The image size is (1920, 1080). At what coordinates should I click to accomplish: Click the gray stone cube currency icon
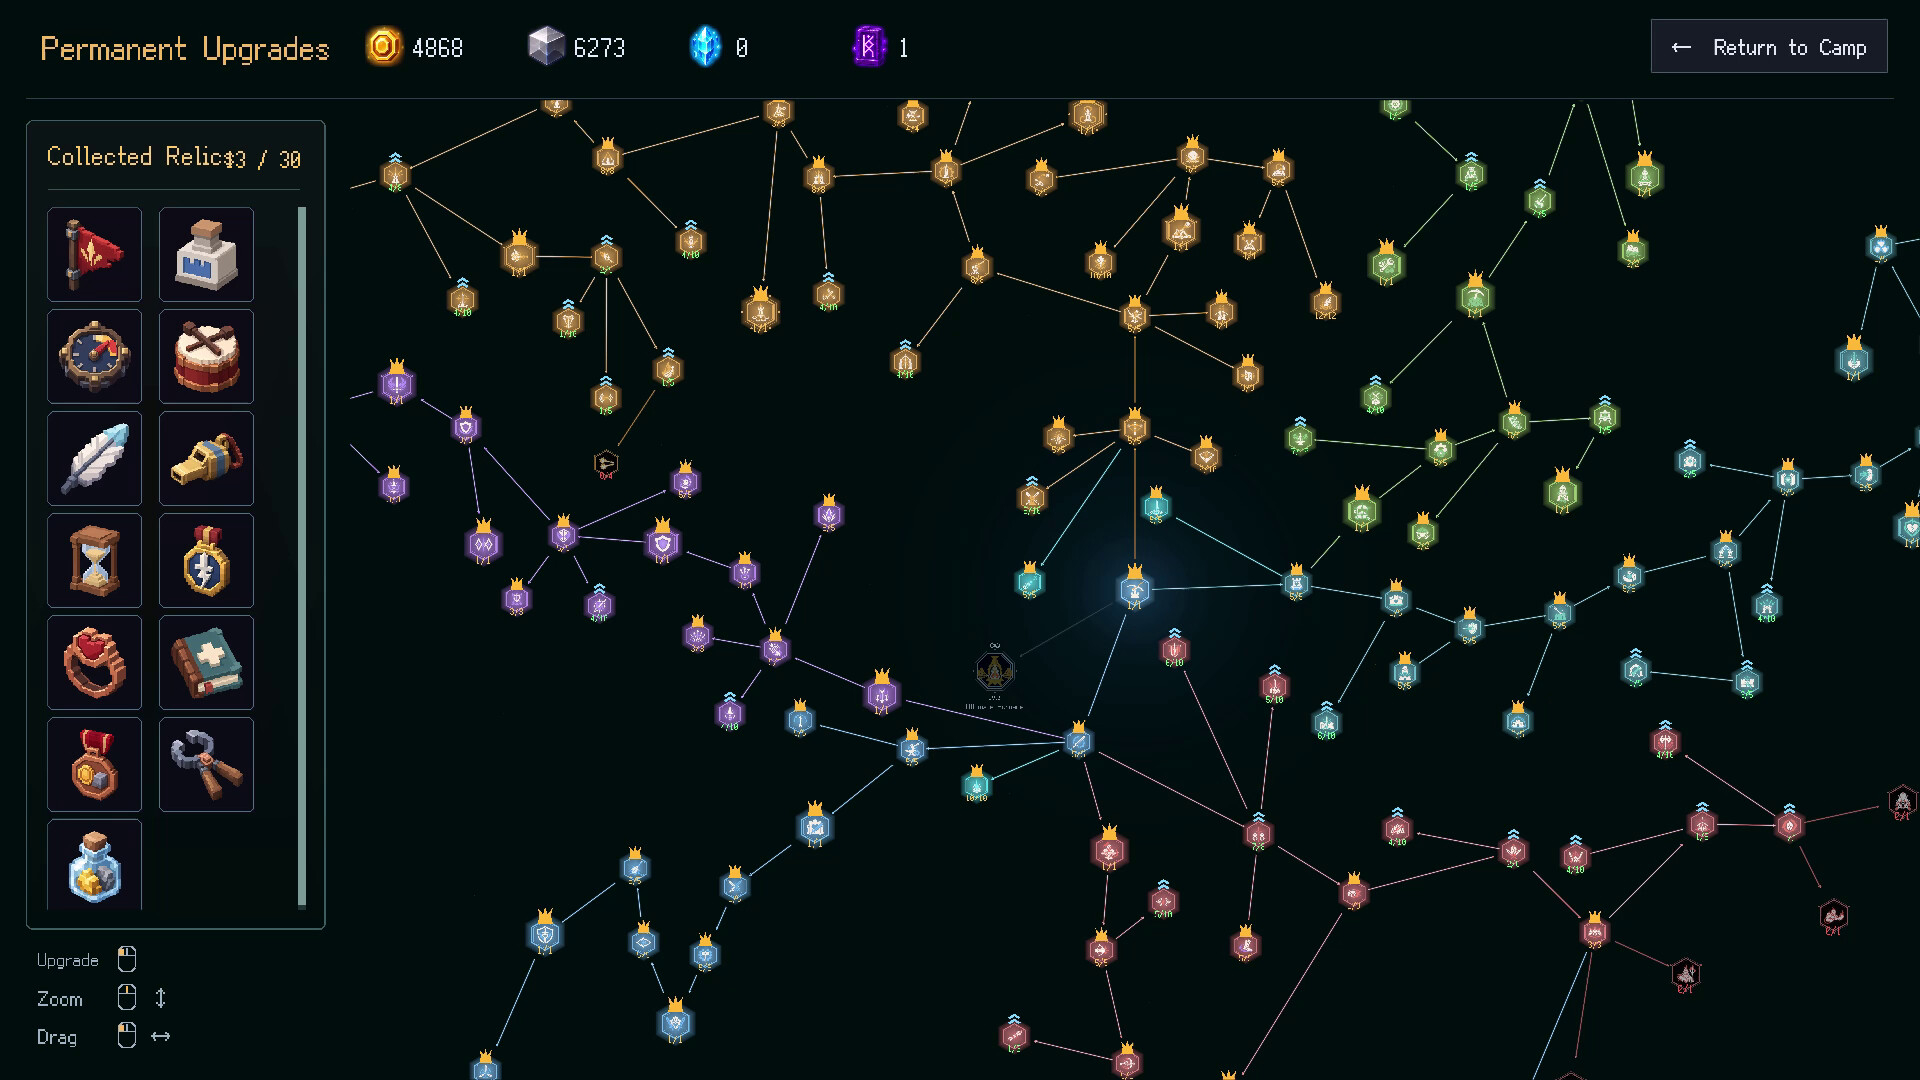pos(546,47)
